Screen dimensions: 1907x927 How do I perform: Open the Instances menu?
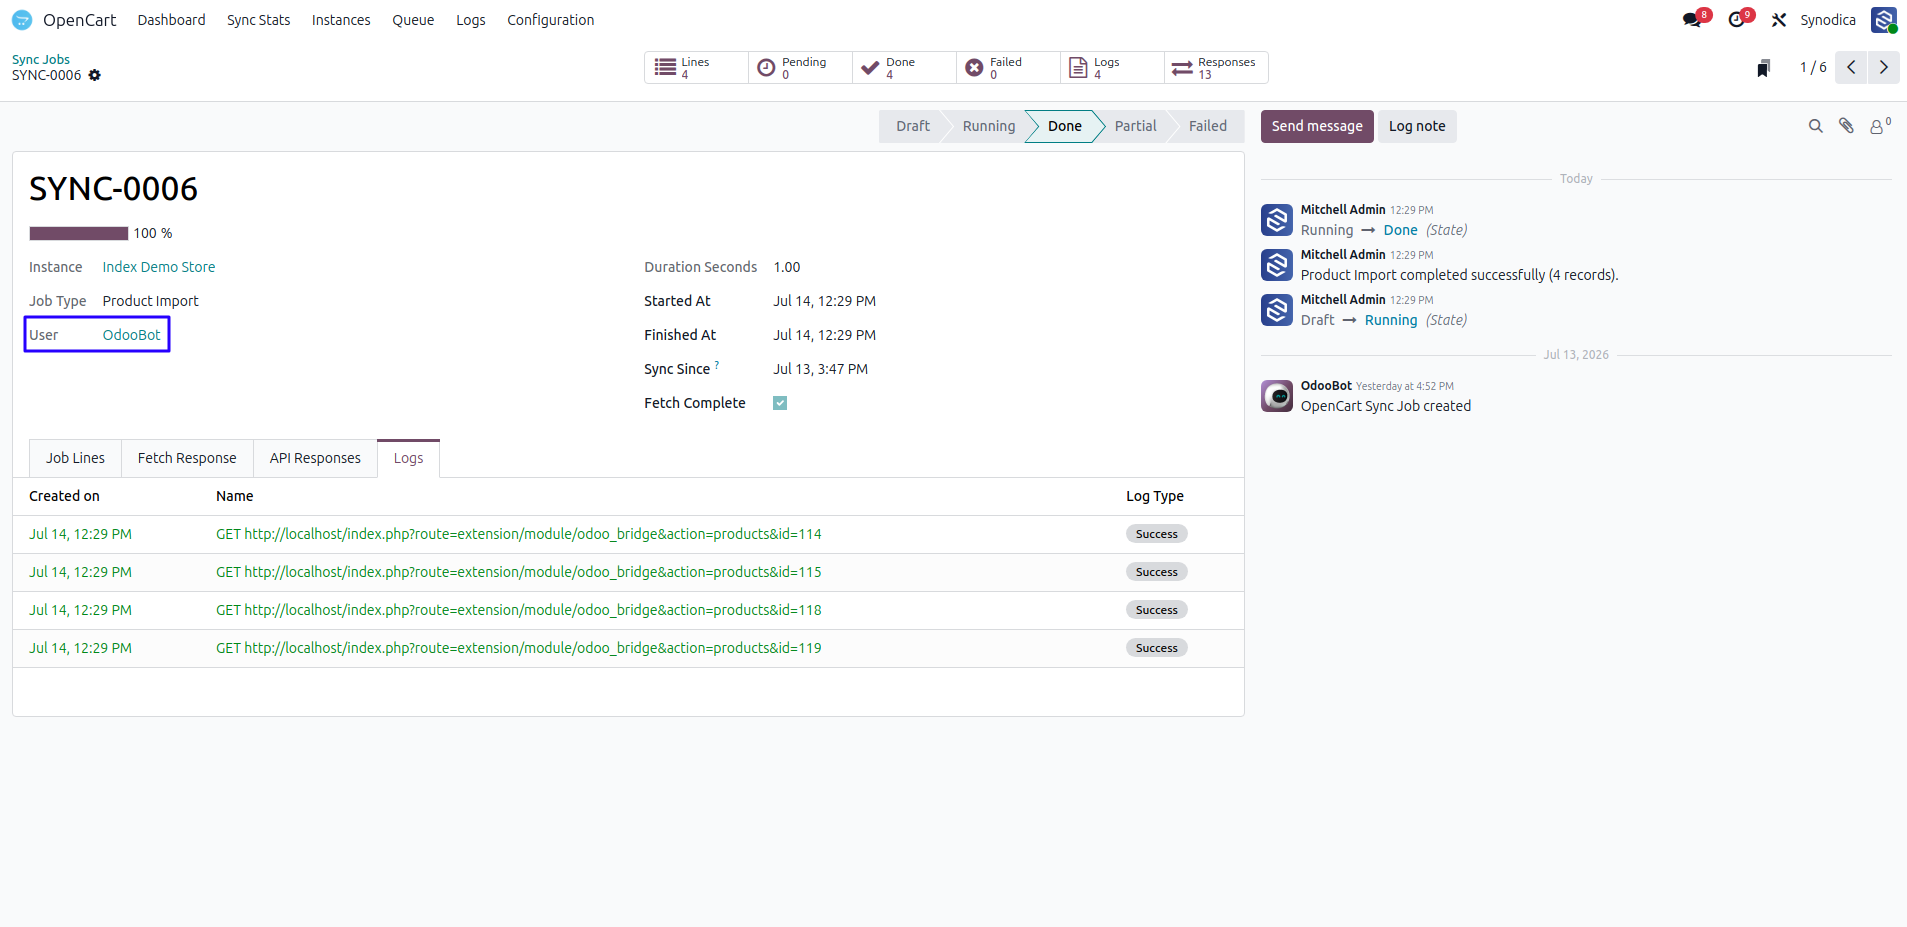point(341,20)
